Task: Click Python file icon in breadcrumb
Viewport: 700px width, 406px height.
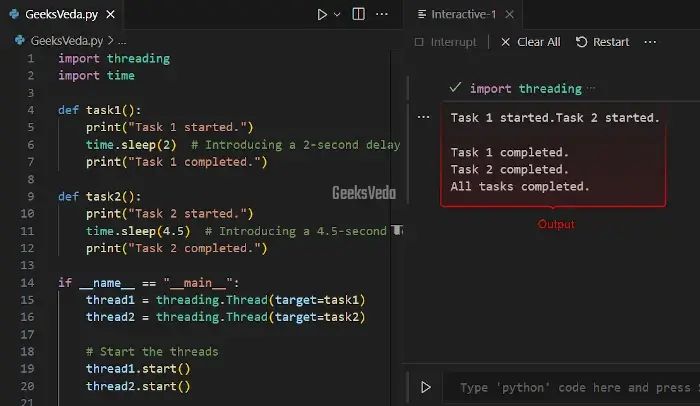Action: click(20, 41)
